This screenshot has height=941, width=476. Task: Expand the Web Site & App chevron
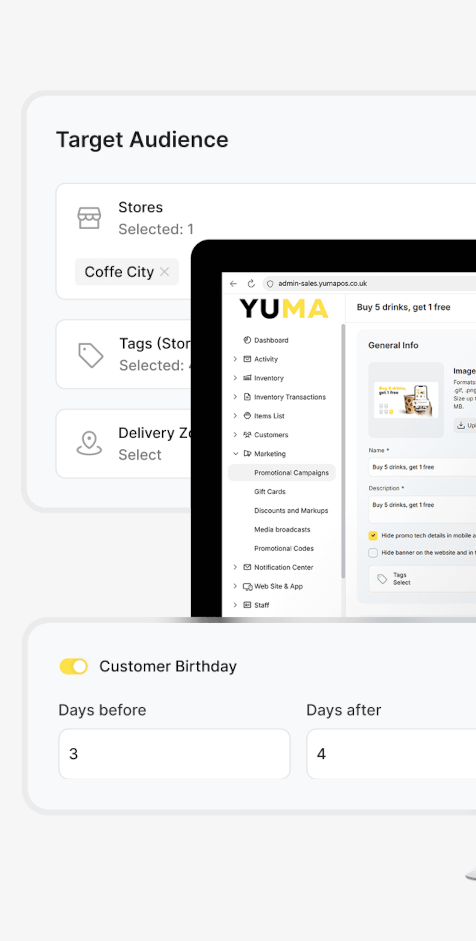tap(235, 586)
